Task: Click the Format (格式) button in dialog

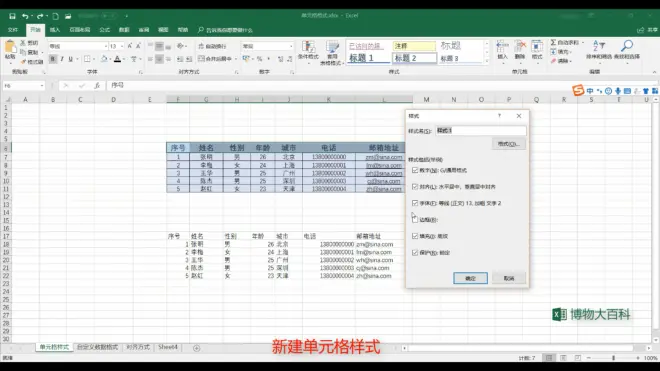Action: click(508, 144)
